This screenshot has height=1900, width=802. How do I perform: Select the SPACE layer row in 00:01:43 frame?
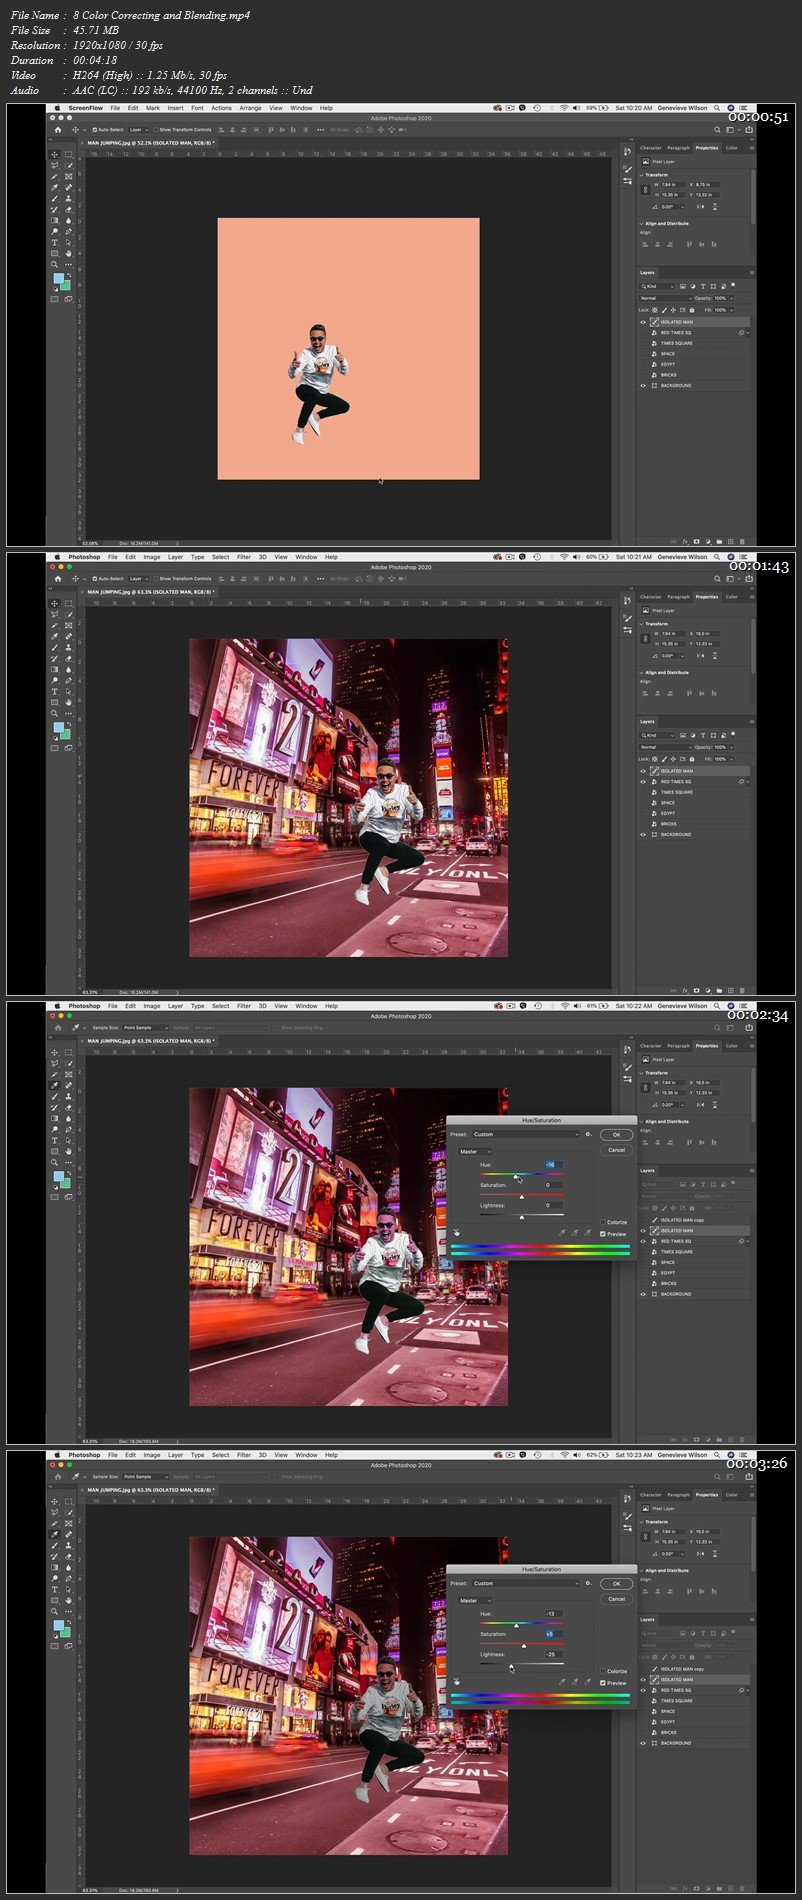click(x=693, y=803)
